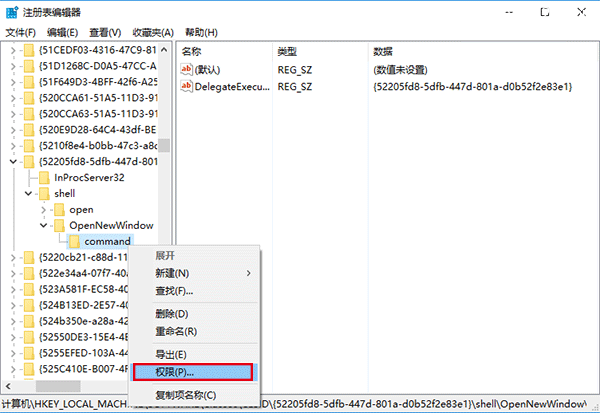The height and width of the screenshot is (413, 600).
Task: Click folder icon of {523A581F-EC58-40 key
Action: coord(29,289)
